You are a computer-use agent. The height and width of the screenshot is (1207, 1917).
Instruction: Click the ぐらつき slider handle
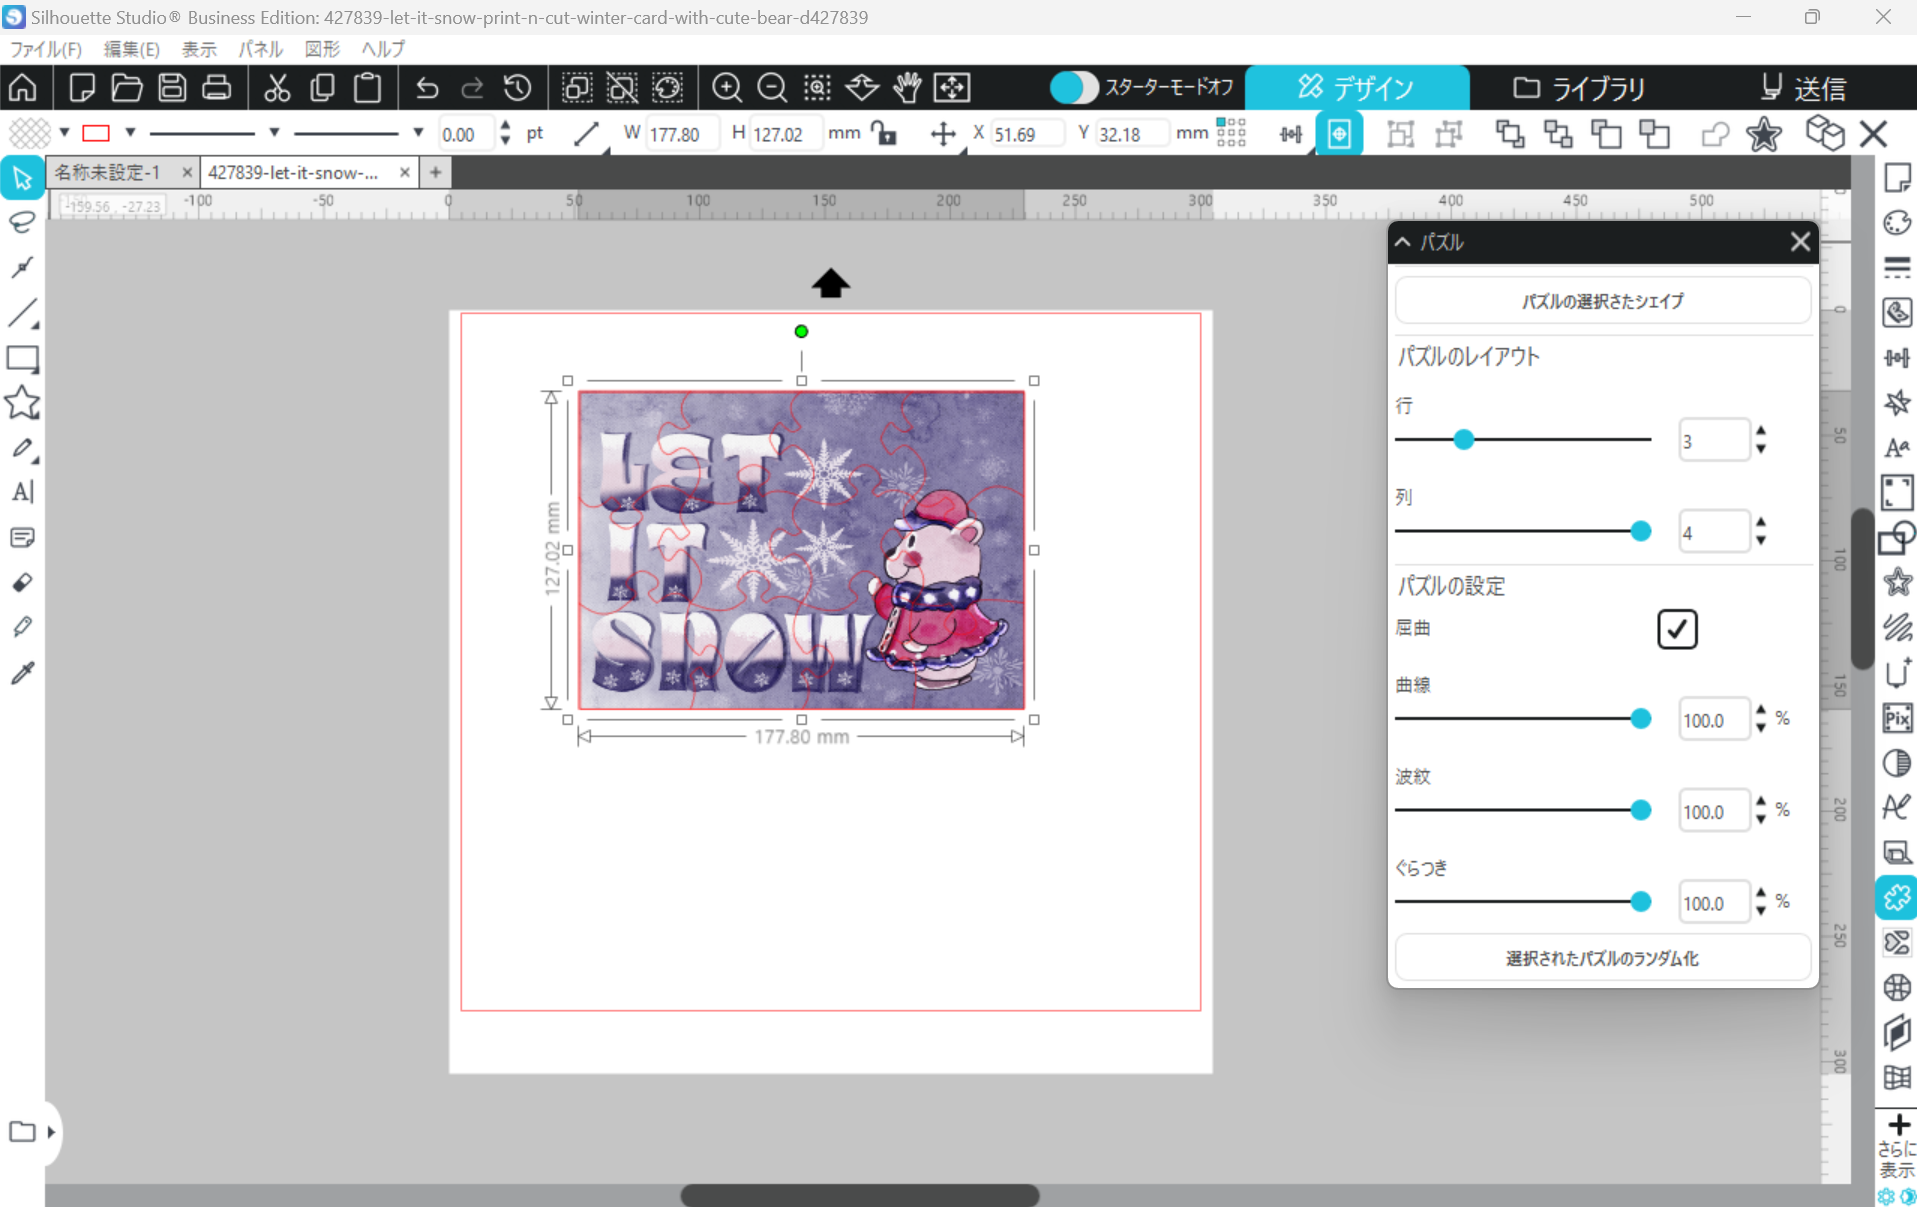(1640, 902)
